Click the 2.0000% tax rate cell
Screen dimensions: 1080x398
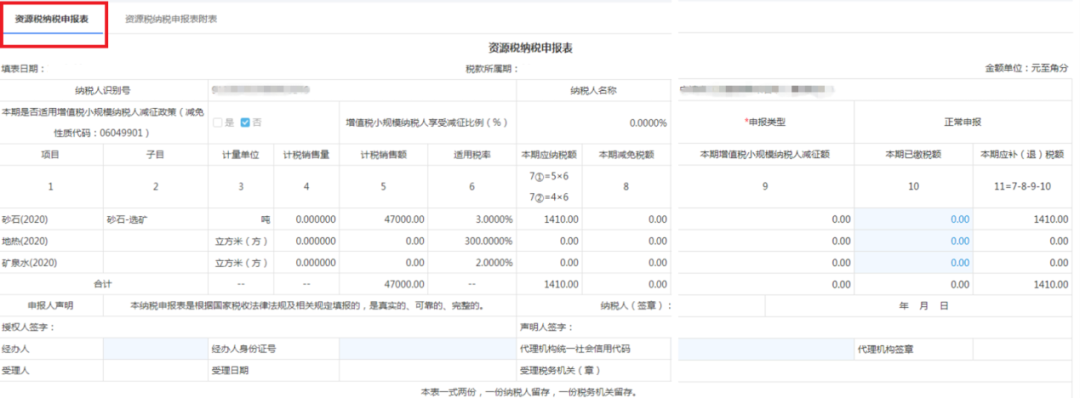pos(472,263)
